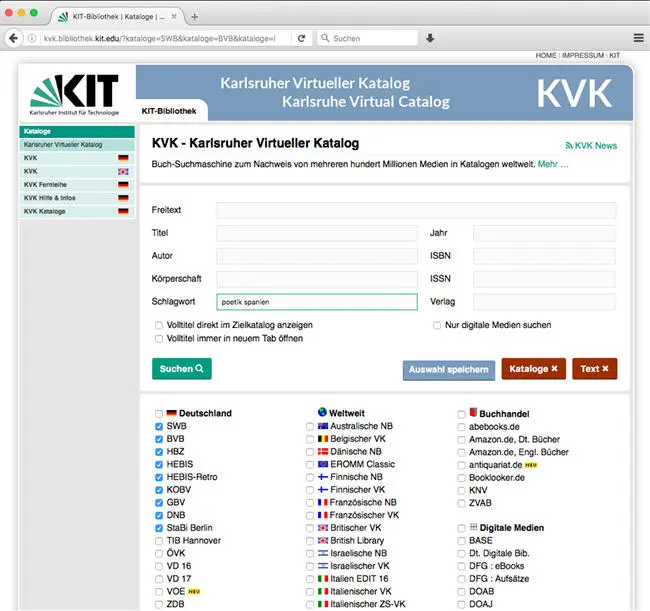650x611 pixels.
Task: Click the browser Suchen search box
Action: [x=367, y=38]
